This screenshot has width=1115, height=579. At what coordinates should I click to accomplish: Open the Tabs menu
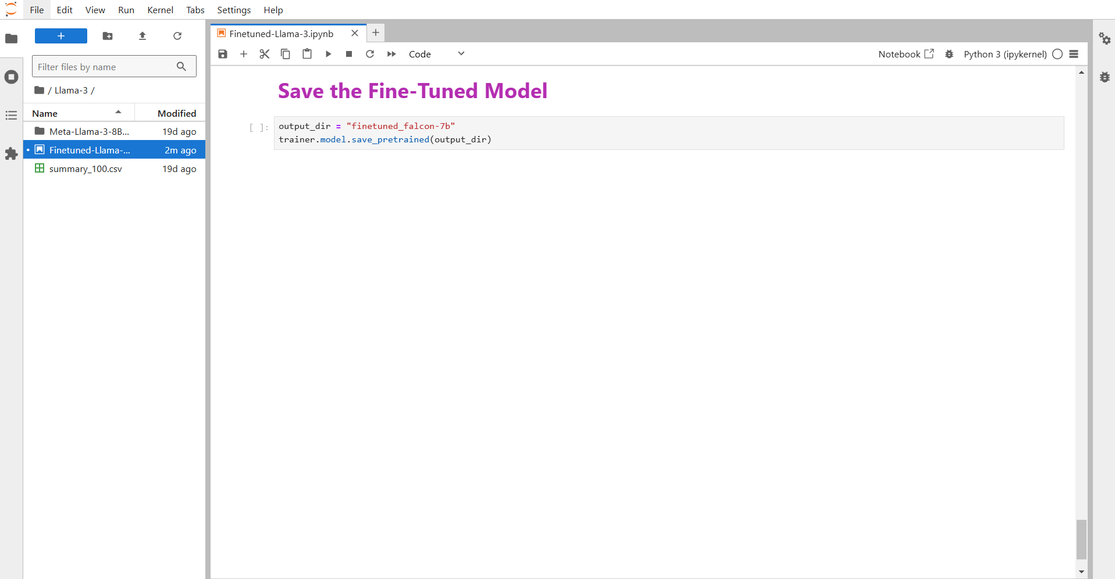point(196,10)
